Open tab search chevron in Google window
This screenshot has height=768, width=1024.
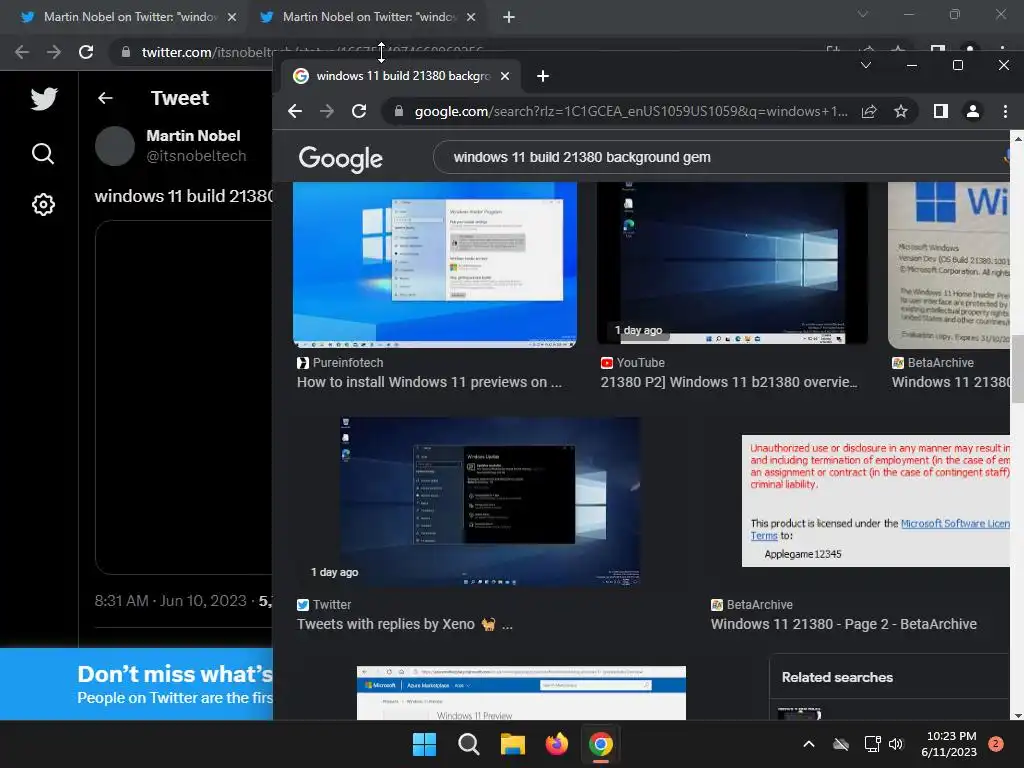click(866, 65)
